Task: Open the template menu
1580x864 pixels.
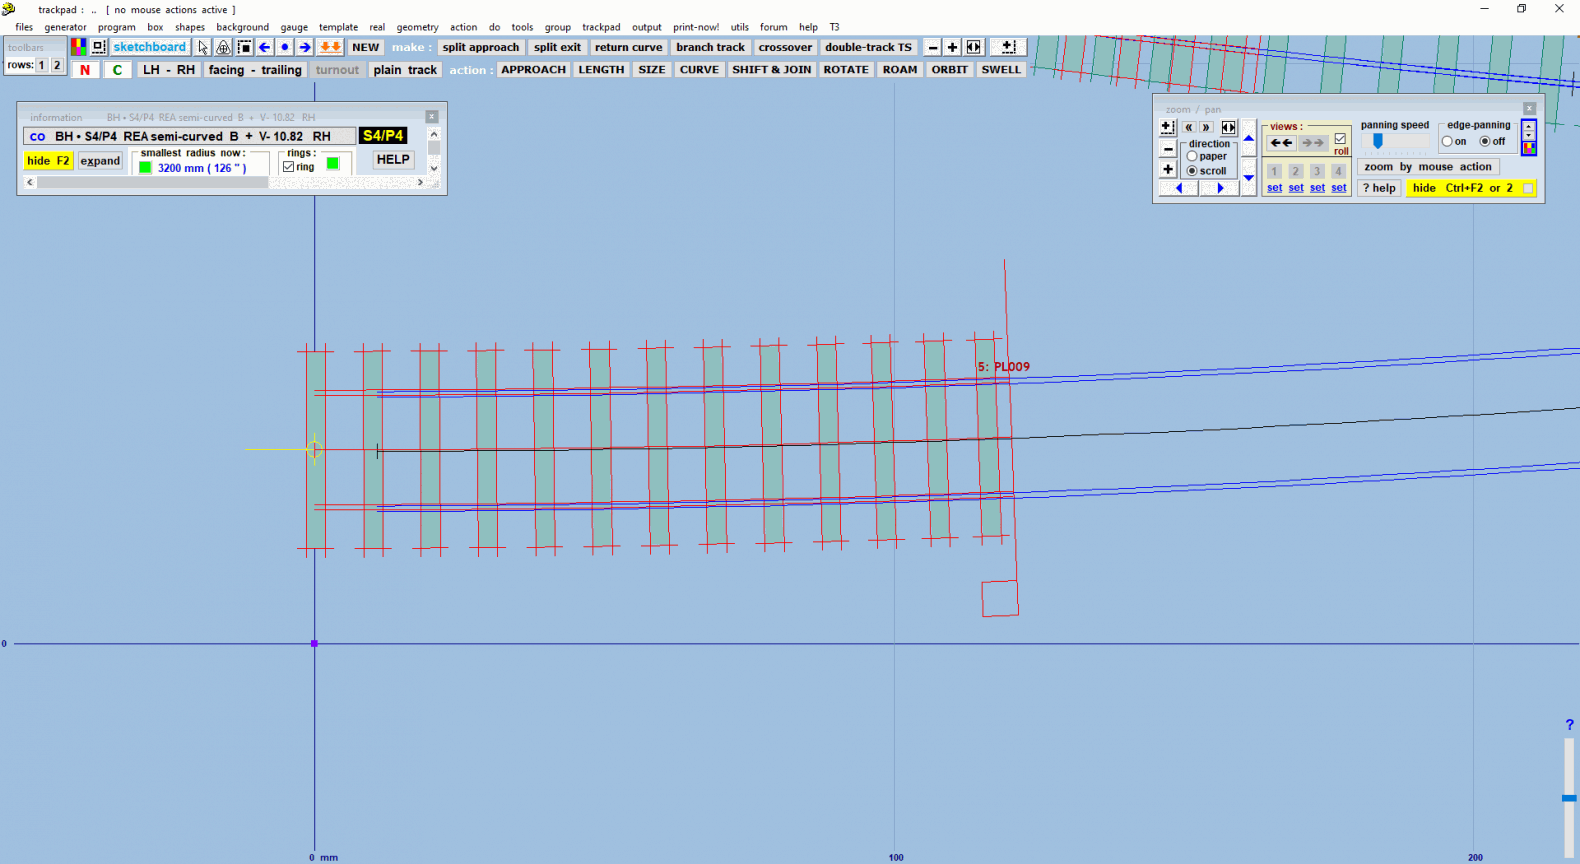Action: [x=338, y=27]
